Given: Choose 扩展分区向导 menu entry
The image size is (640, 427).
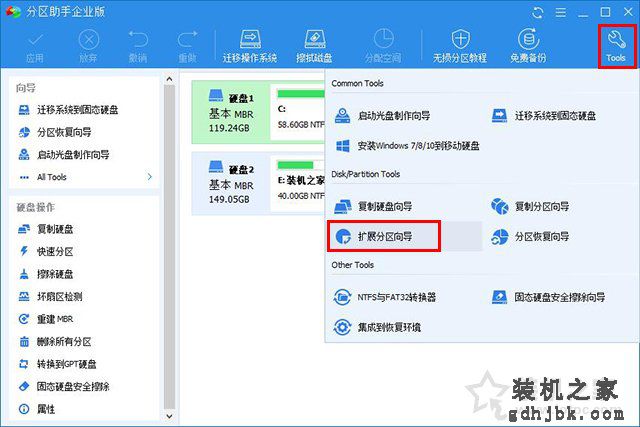Looking at the screenshot, I should pyautogui.click(x=384, y=236).
